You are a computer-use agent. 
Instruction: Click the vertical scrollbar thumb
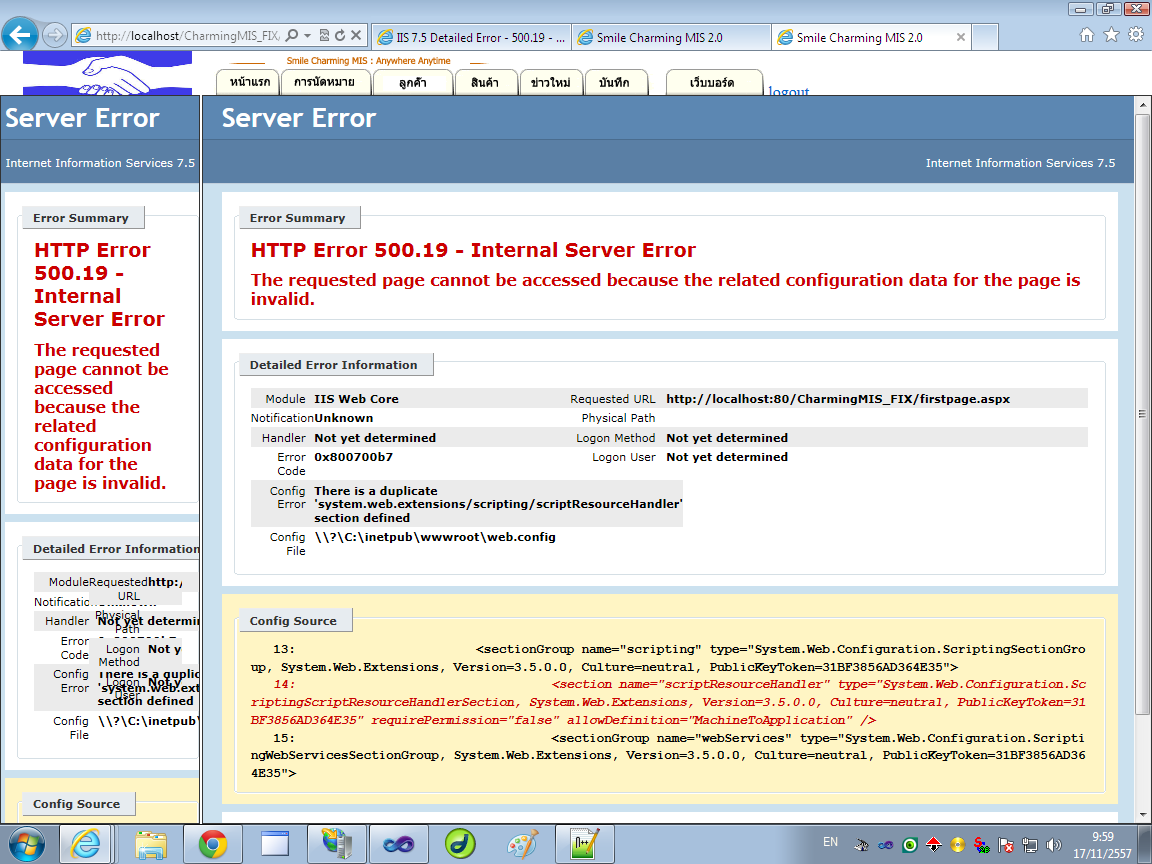tap(1142, 414)
